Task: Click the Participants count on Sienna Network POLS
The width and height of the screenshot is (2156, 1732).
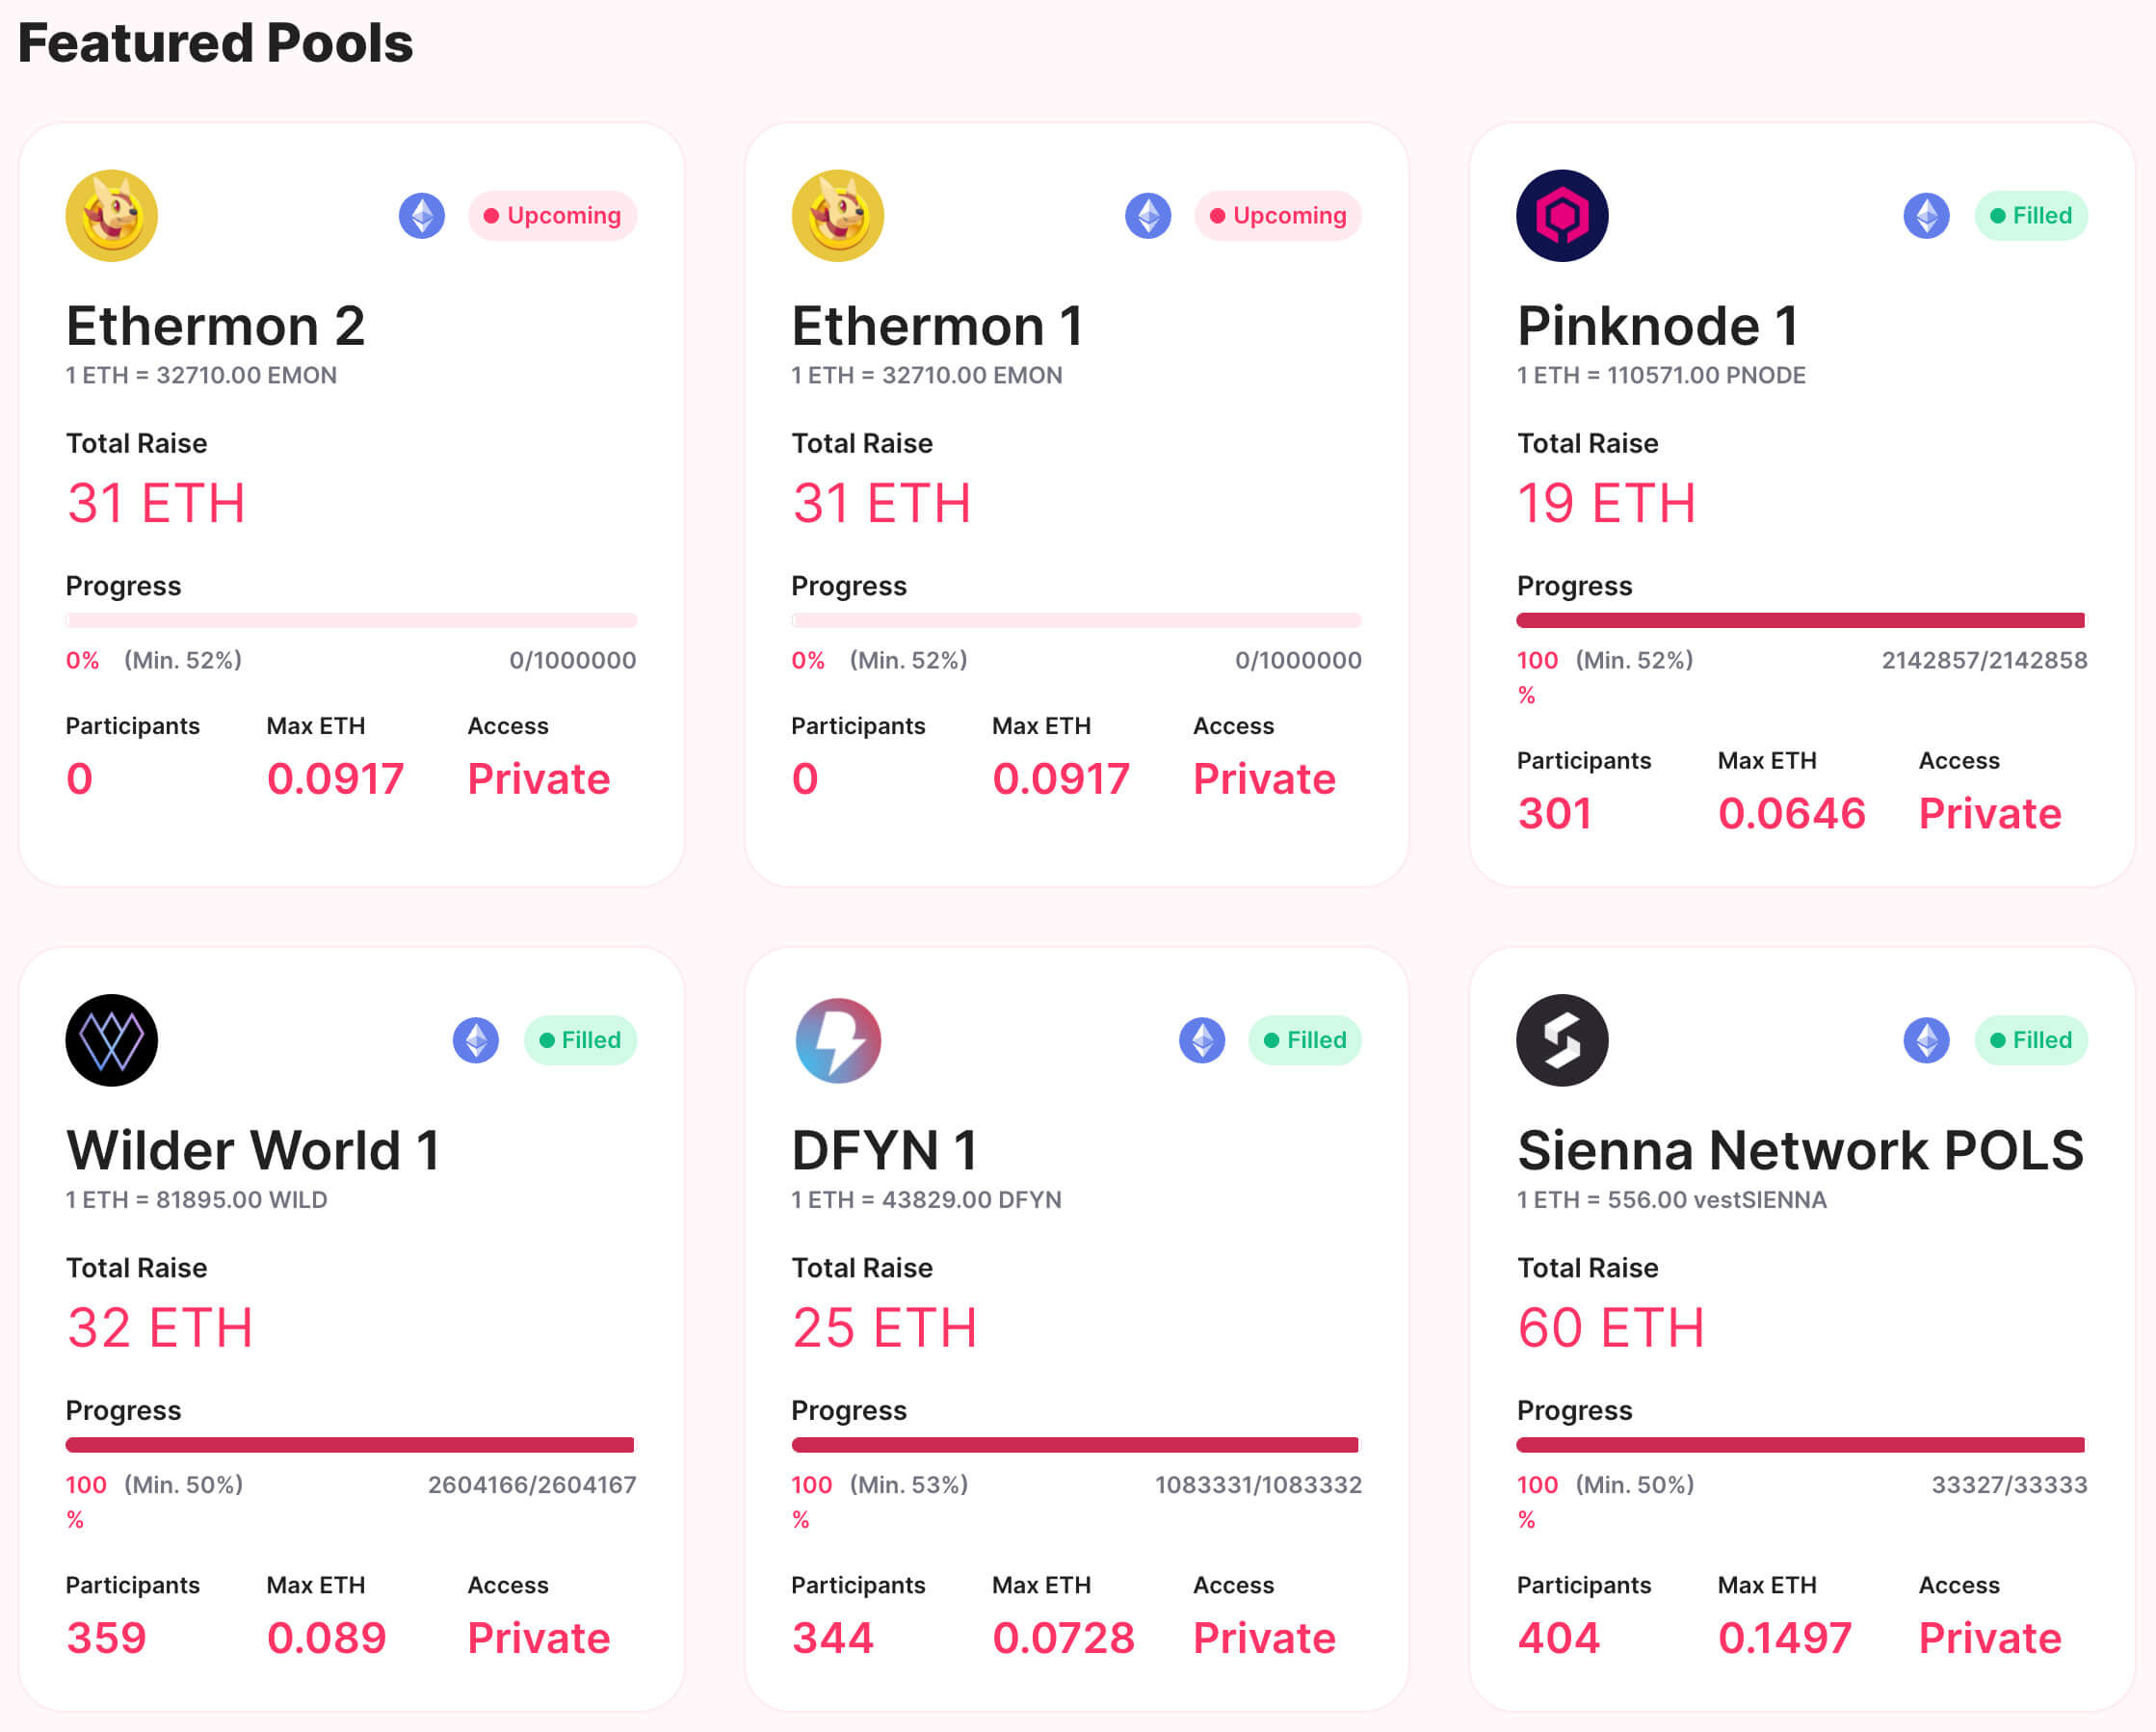Action: pos(1557,1638)
